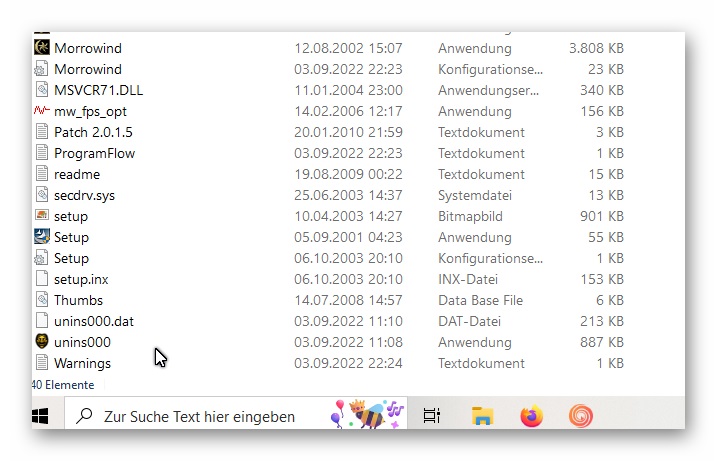Click the unins000 application icon
The image size is (717, 461).
click(x=42, y=342)
